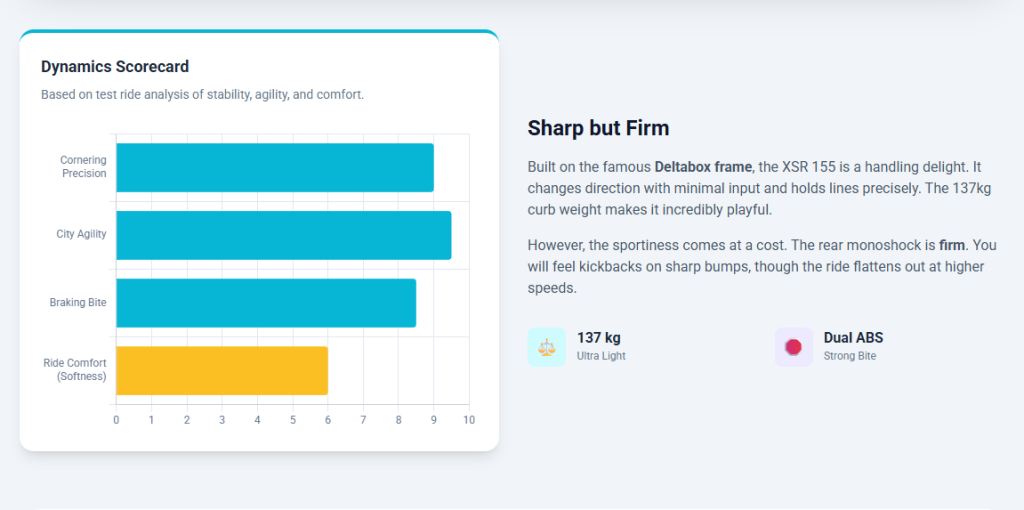This screenshot has width=1024, height=510.
Task: Click the scorecard subtitle about test ride analysis
Action: tap(202, 95)
